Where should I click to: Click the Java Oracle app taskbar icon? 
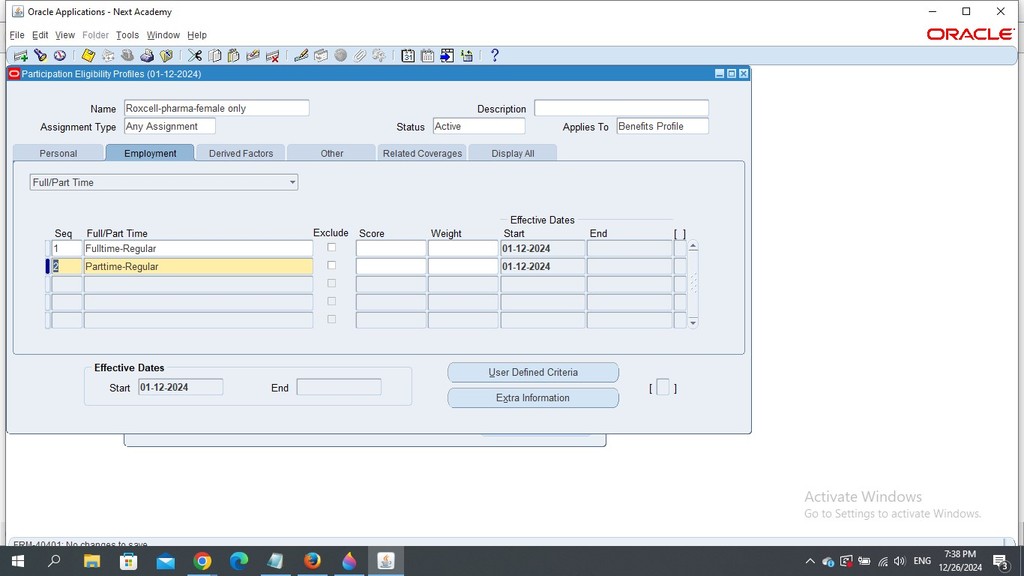[386, 561]
